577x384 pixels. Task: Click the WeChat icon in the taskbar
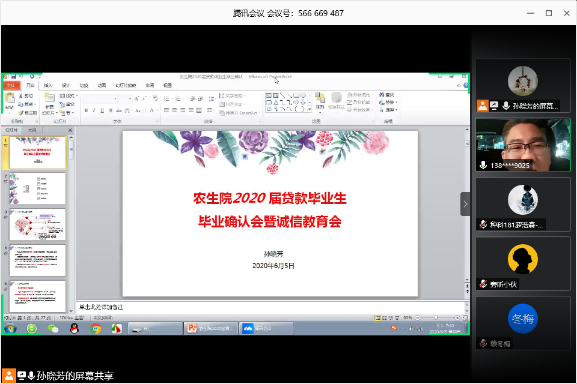point(53,328)
